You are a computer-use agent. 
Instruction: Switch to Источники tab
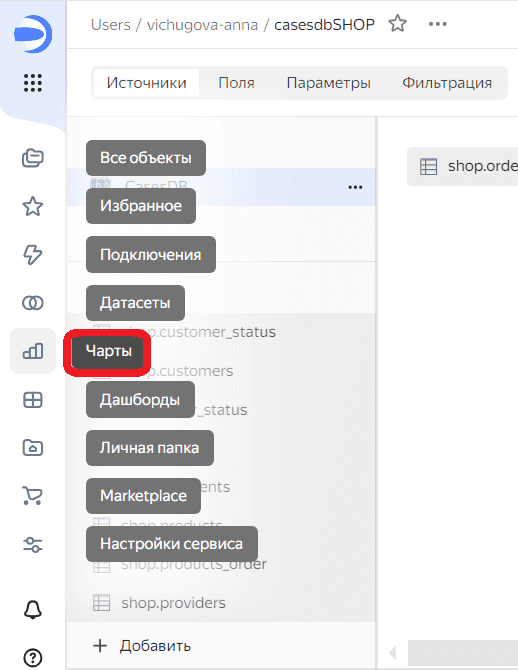click(147, 82)
